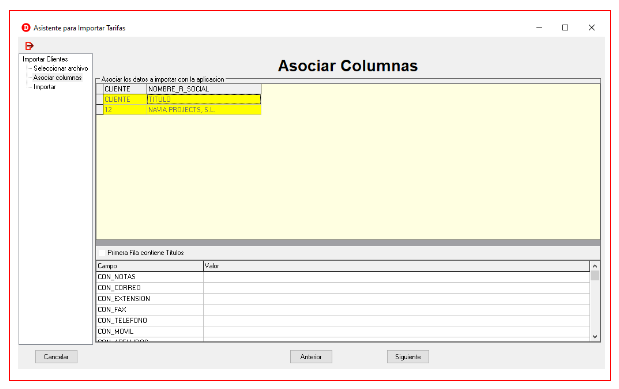Select 'Asociar columnas' step in tree

tap(57, 77)
